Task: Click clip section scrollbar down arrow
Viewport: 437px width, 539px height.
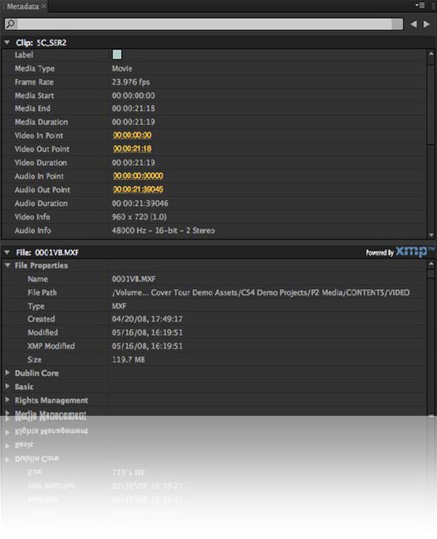Action: tap(431, 235)
